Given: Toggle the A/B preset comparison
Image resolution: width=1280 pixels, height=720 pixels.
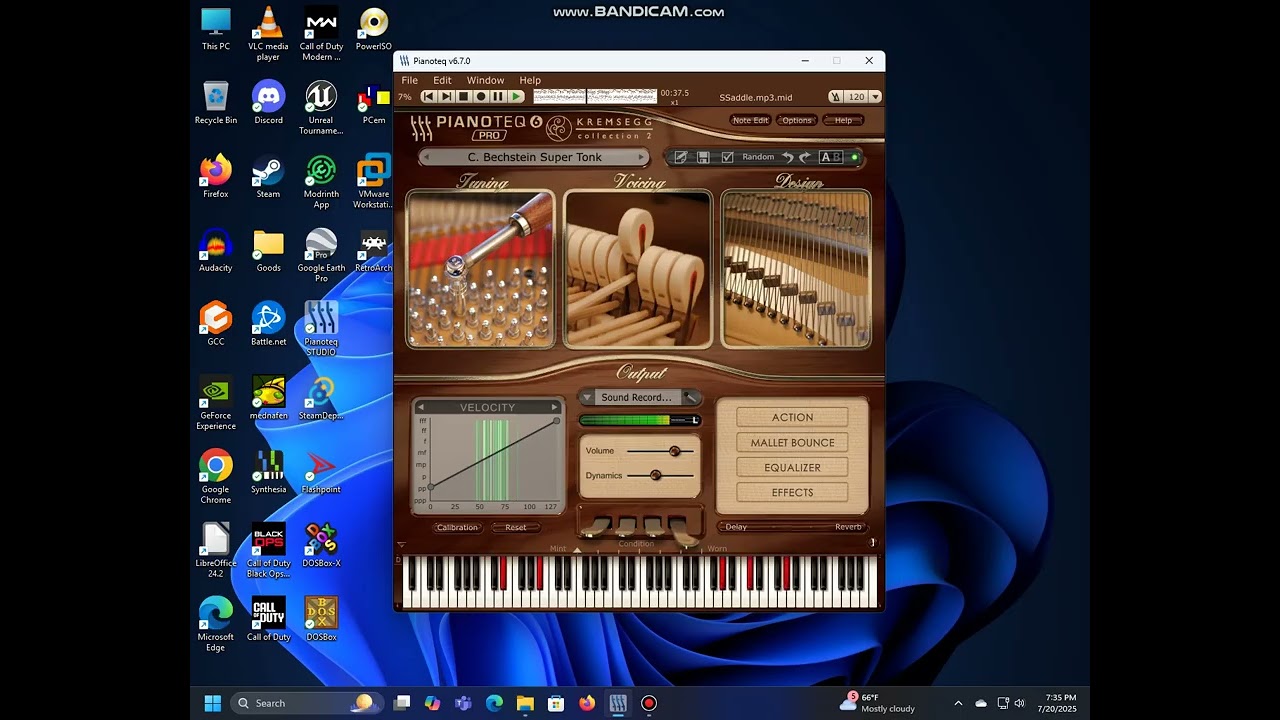Looking at the screenshot, I should coord(831,157).
